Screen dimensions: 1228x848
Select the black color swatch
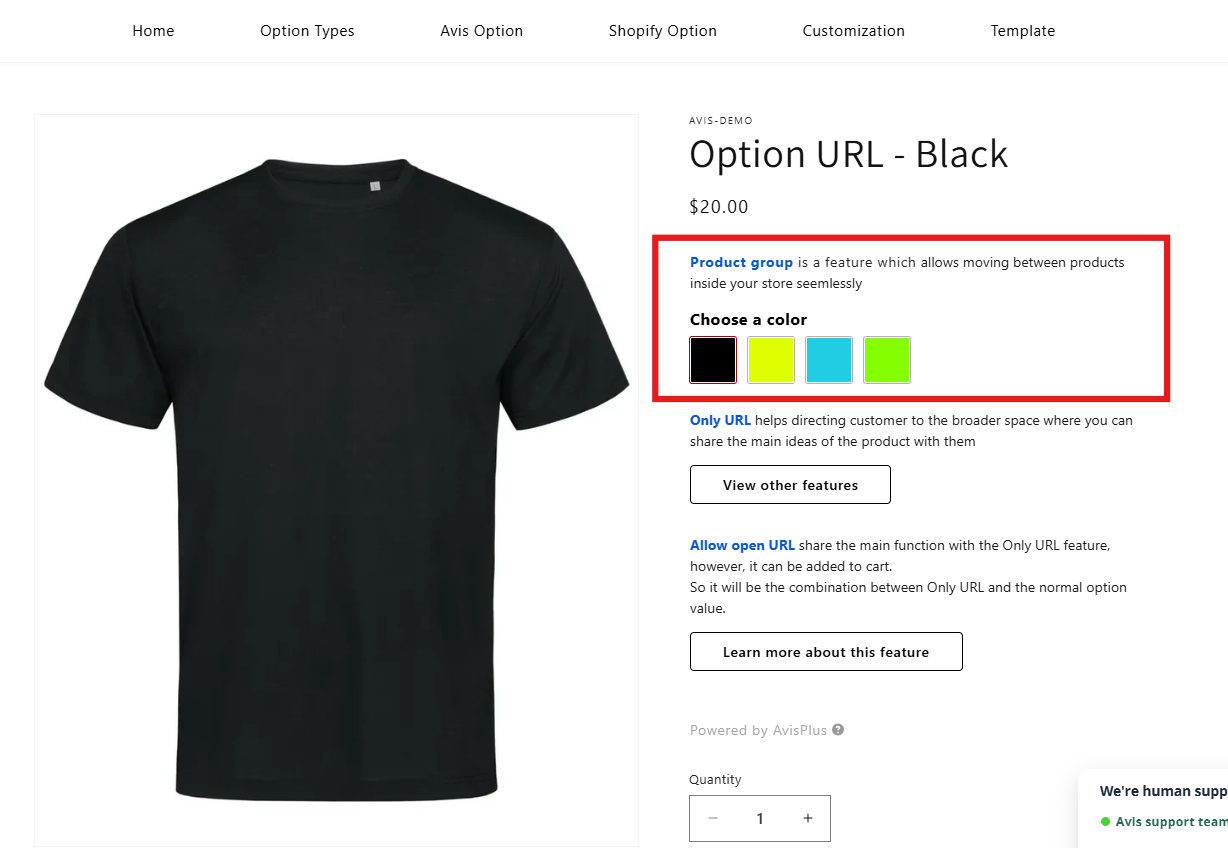click(x=713, y=360)
